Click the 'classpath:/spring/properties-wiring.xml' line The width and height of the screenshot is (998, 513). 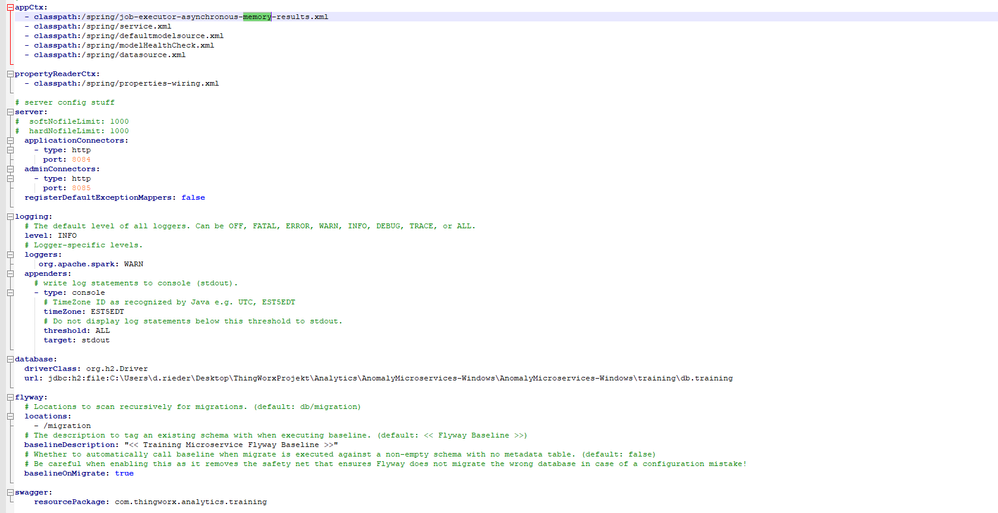click(x=122, y=83)
